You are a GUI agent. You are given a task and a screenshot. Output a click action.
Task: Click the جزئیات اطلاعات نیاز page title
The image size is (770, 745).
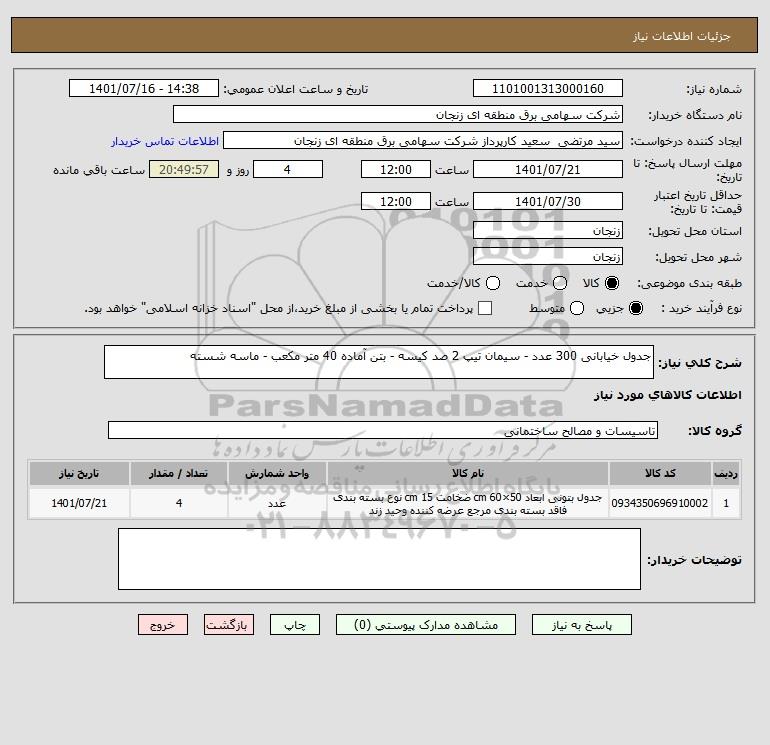(682, 36)
